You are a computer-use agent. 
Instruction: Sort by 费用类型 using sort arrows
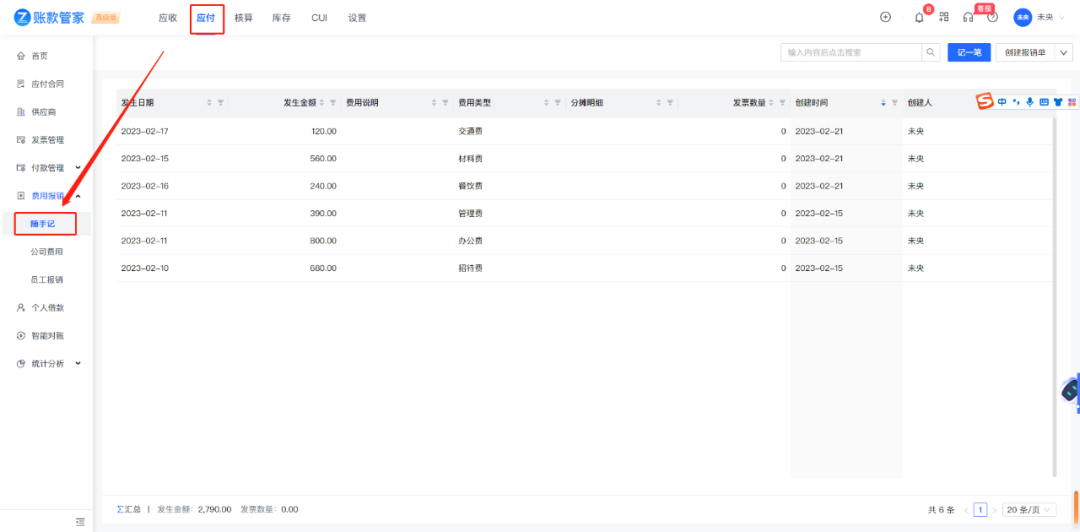click(546, 103)
